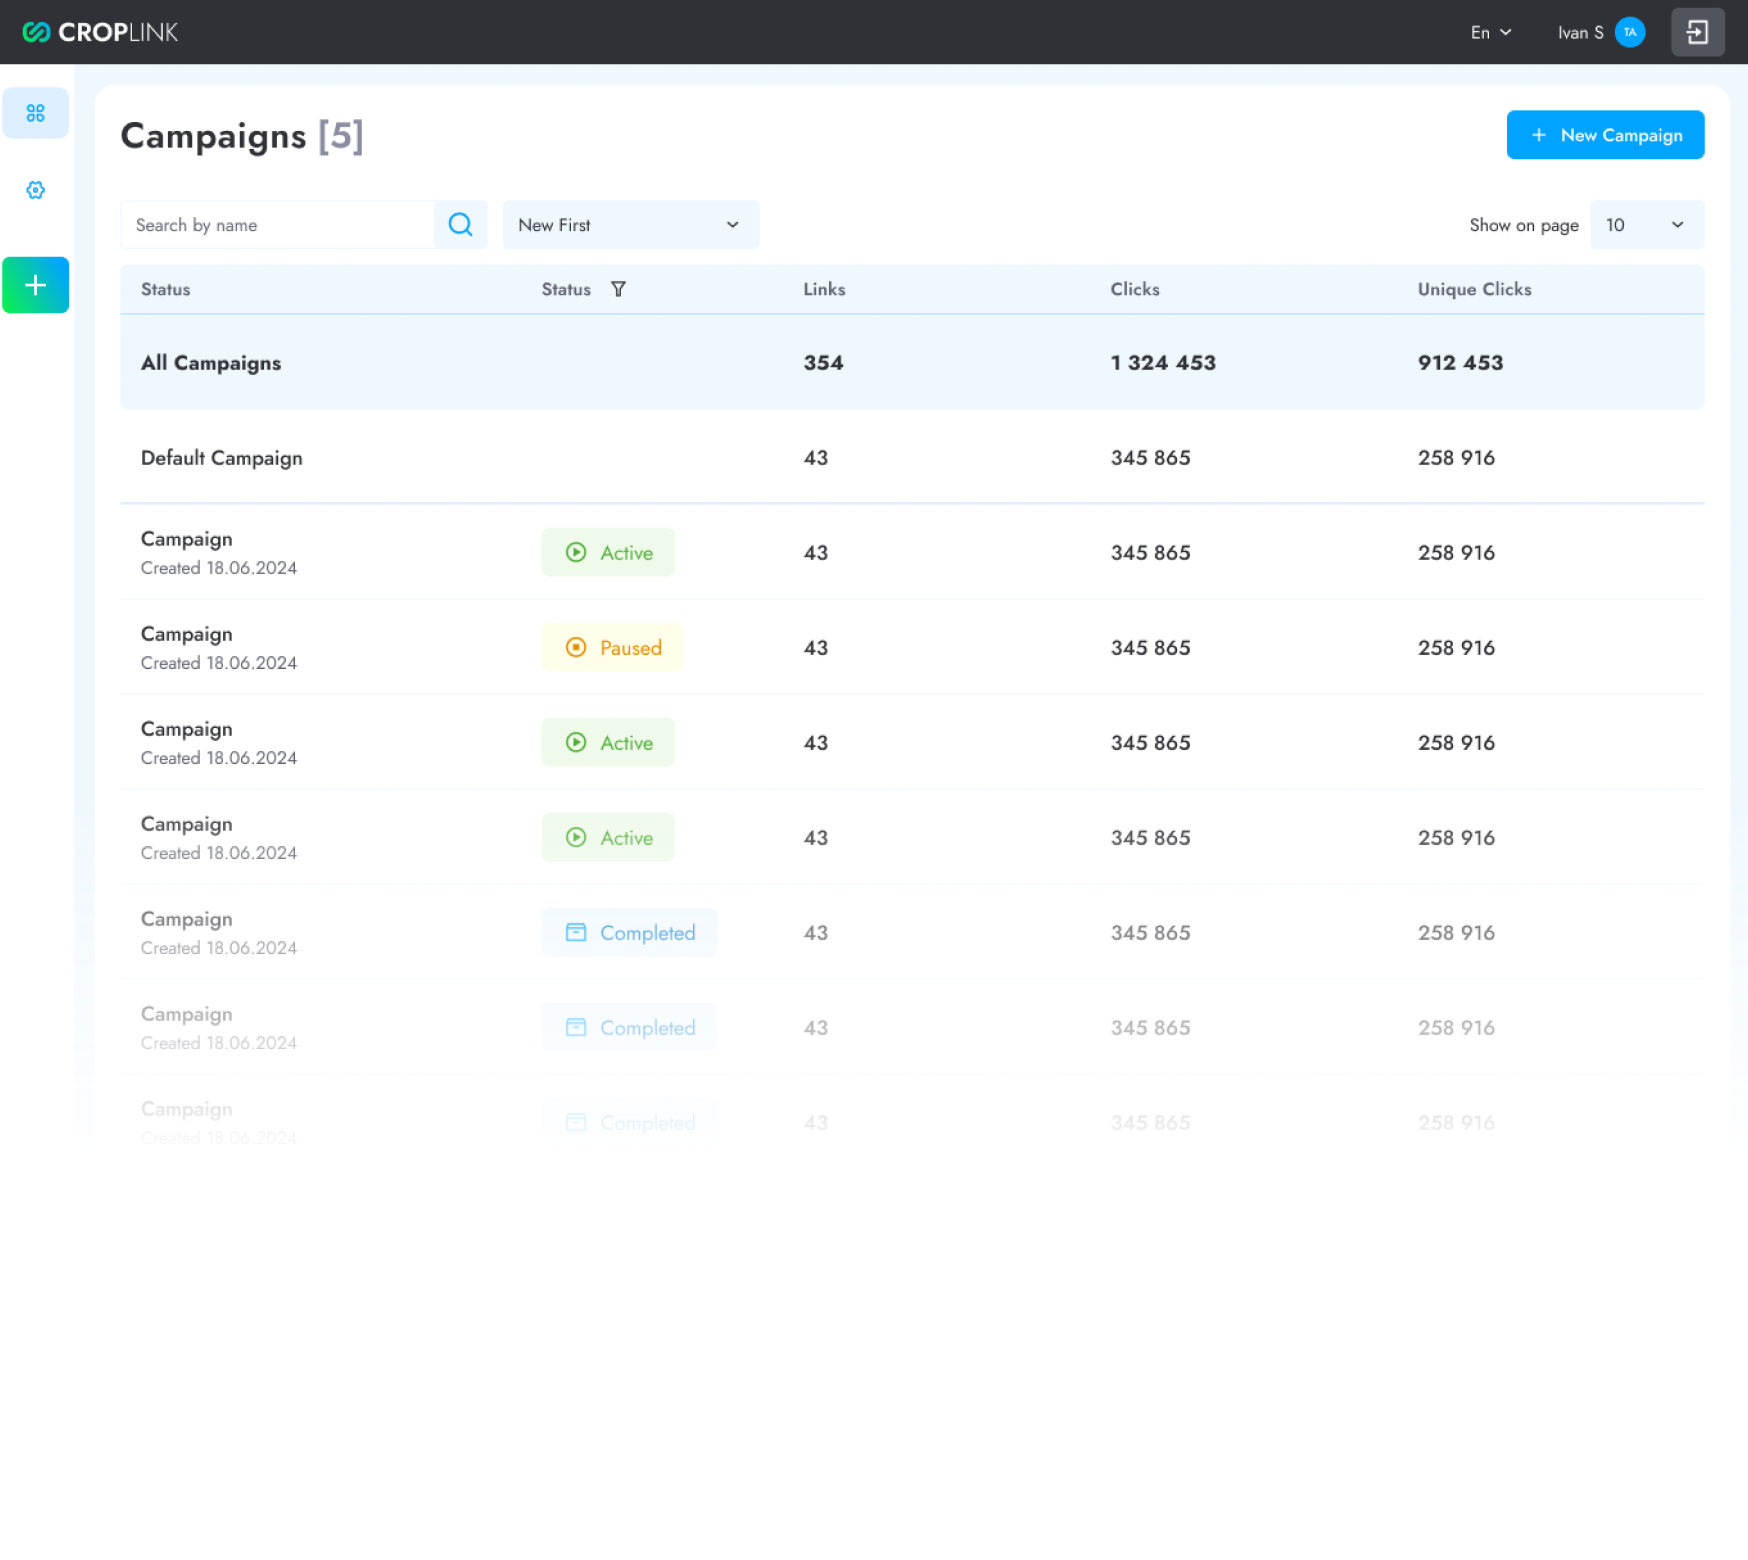
Task: Expand the Show on page dropdown
Action: point(1646,225)
